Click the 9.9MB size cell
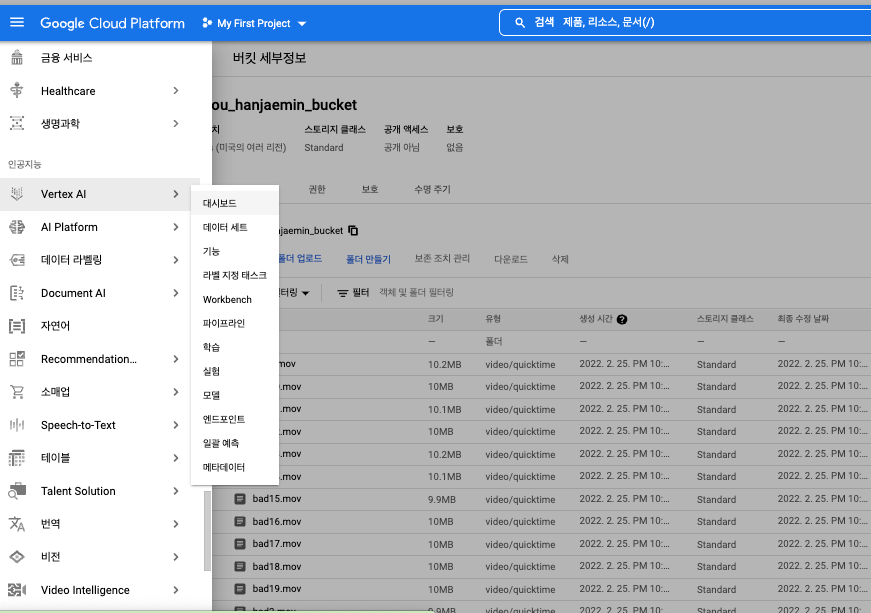Viewport: 871px width, 613px height. click(442, 499)
